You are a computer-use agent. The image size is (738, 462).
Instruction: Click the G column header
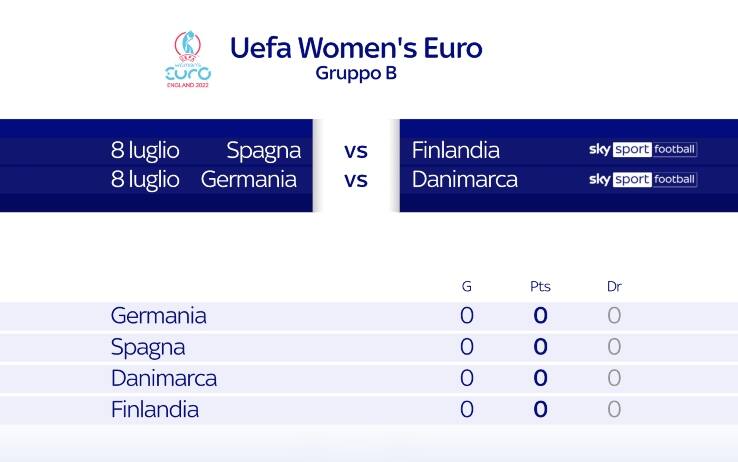467,287
